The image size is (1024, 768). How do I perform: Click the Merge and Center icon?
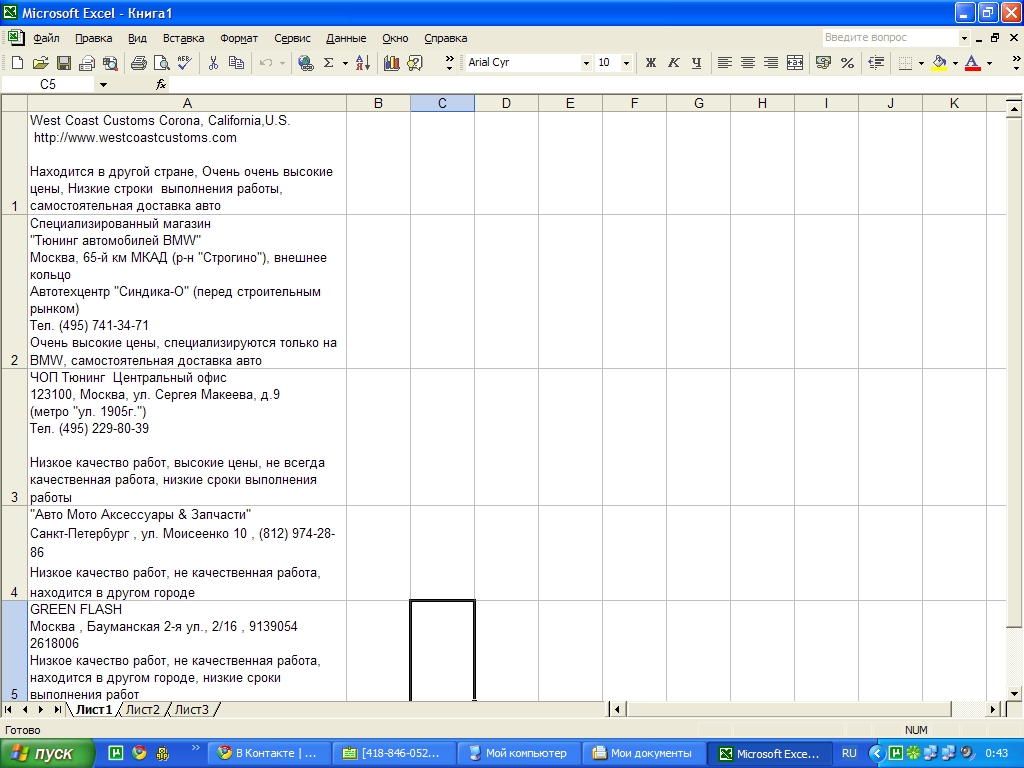pyautogui.click(x=795, y=63)
